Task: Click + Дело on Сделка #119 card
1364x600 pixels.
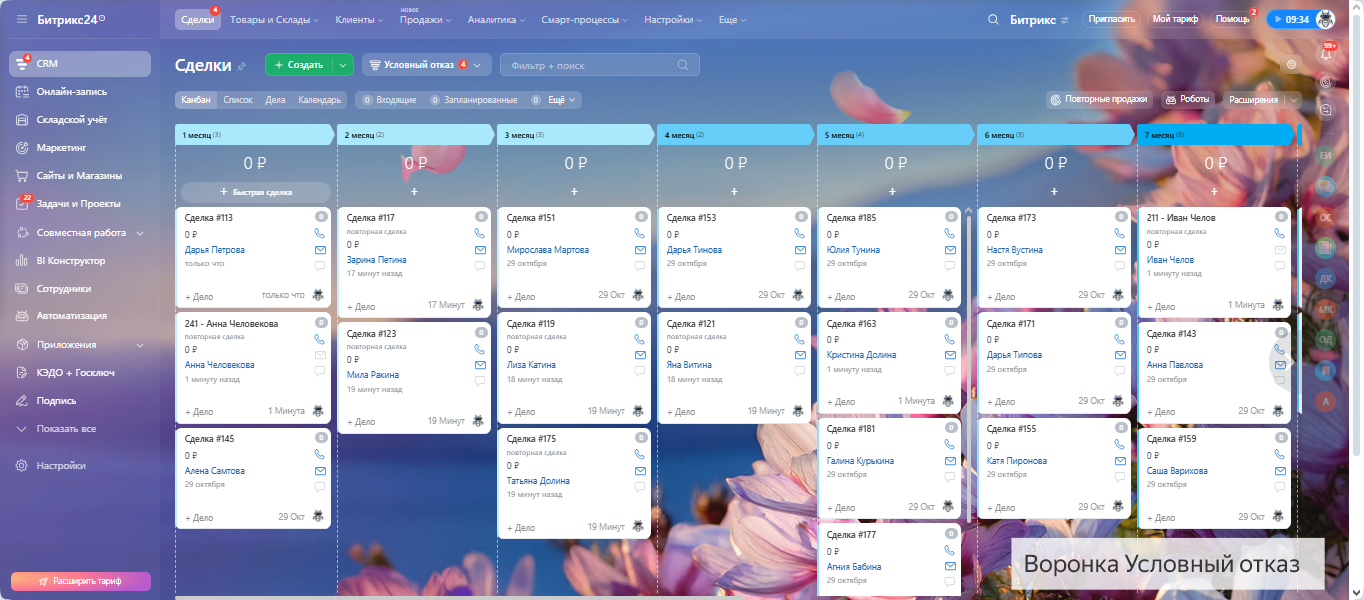Action: point(521,411)
